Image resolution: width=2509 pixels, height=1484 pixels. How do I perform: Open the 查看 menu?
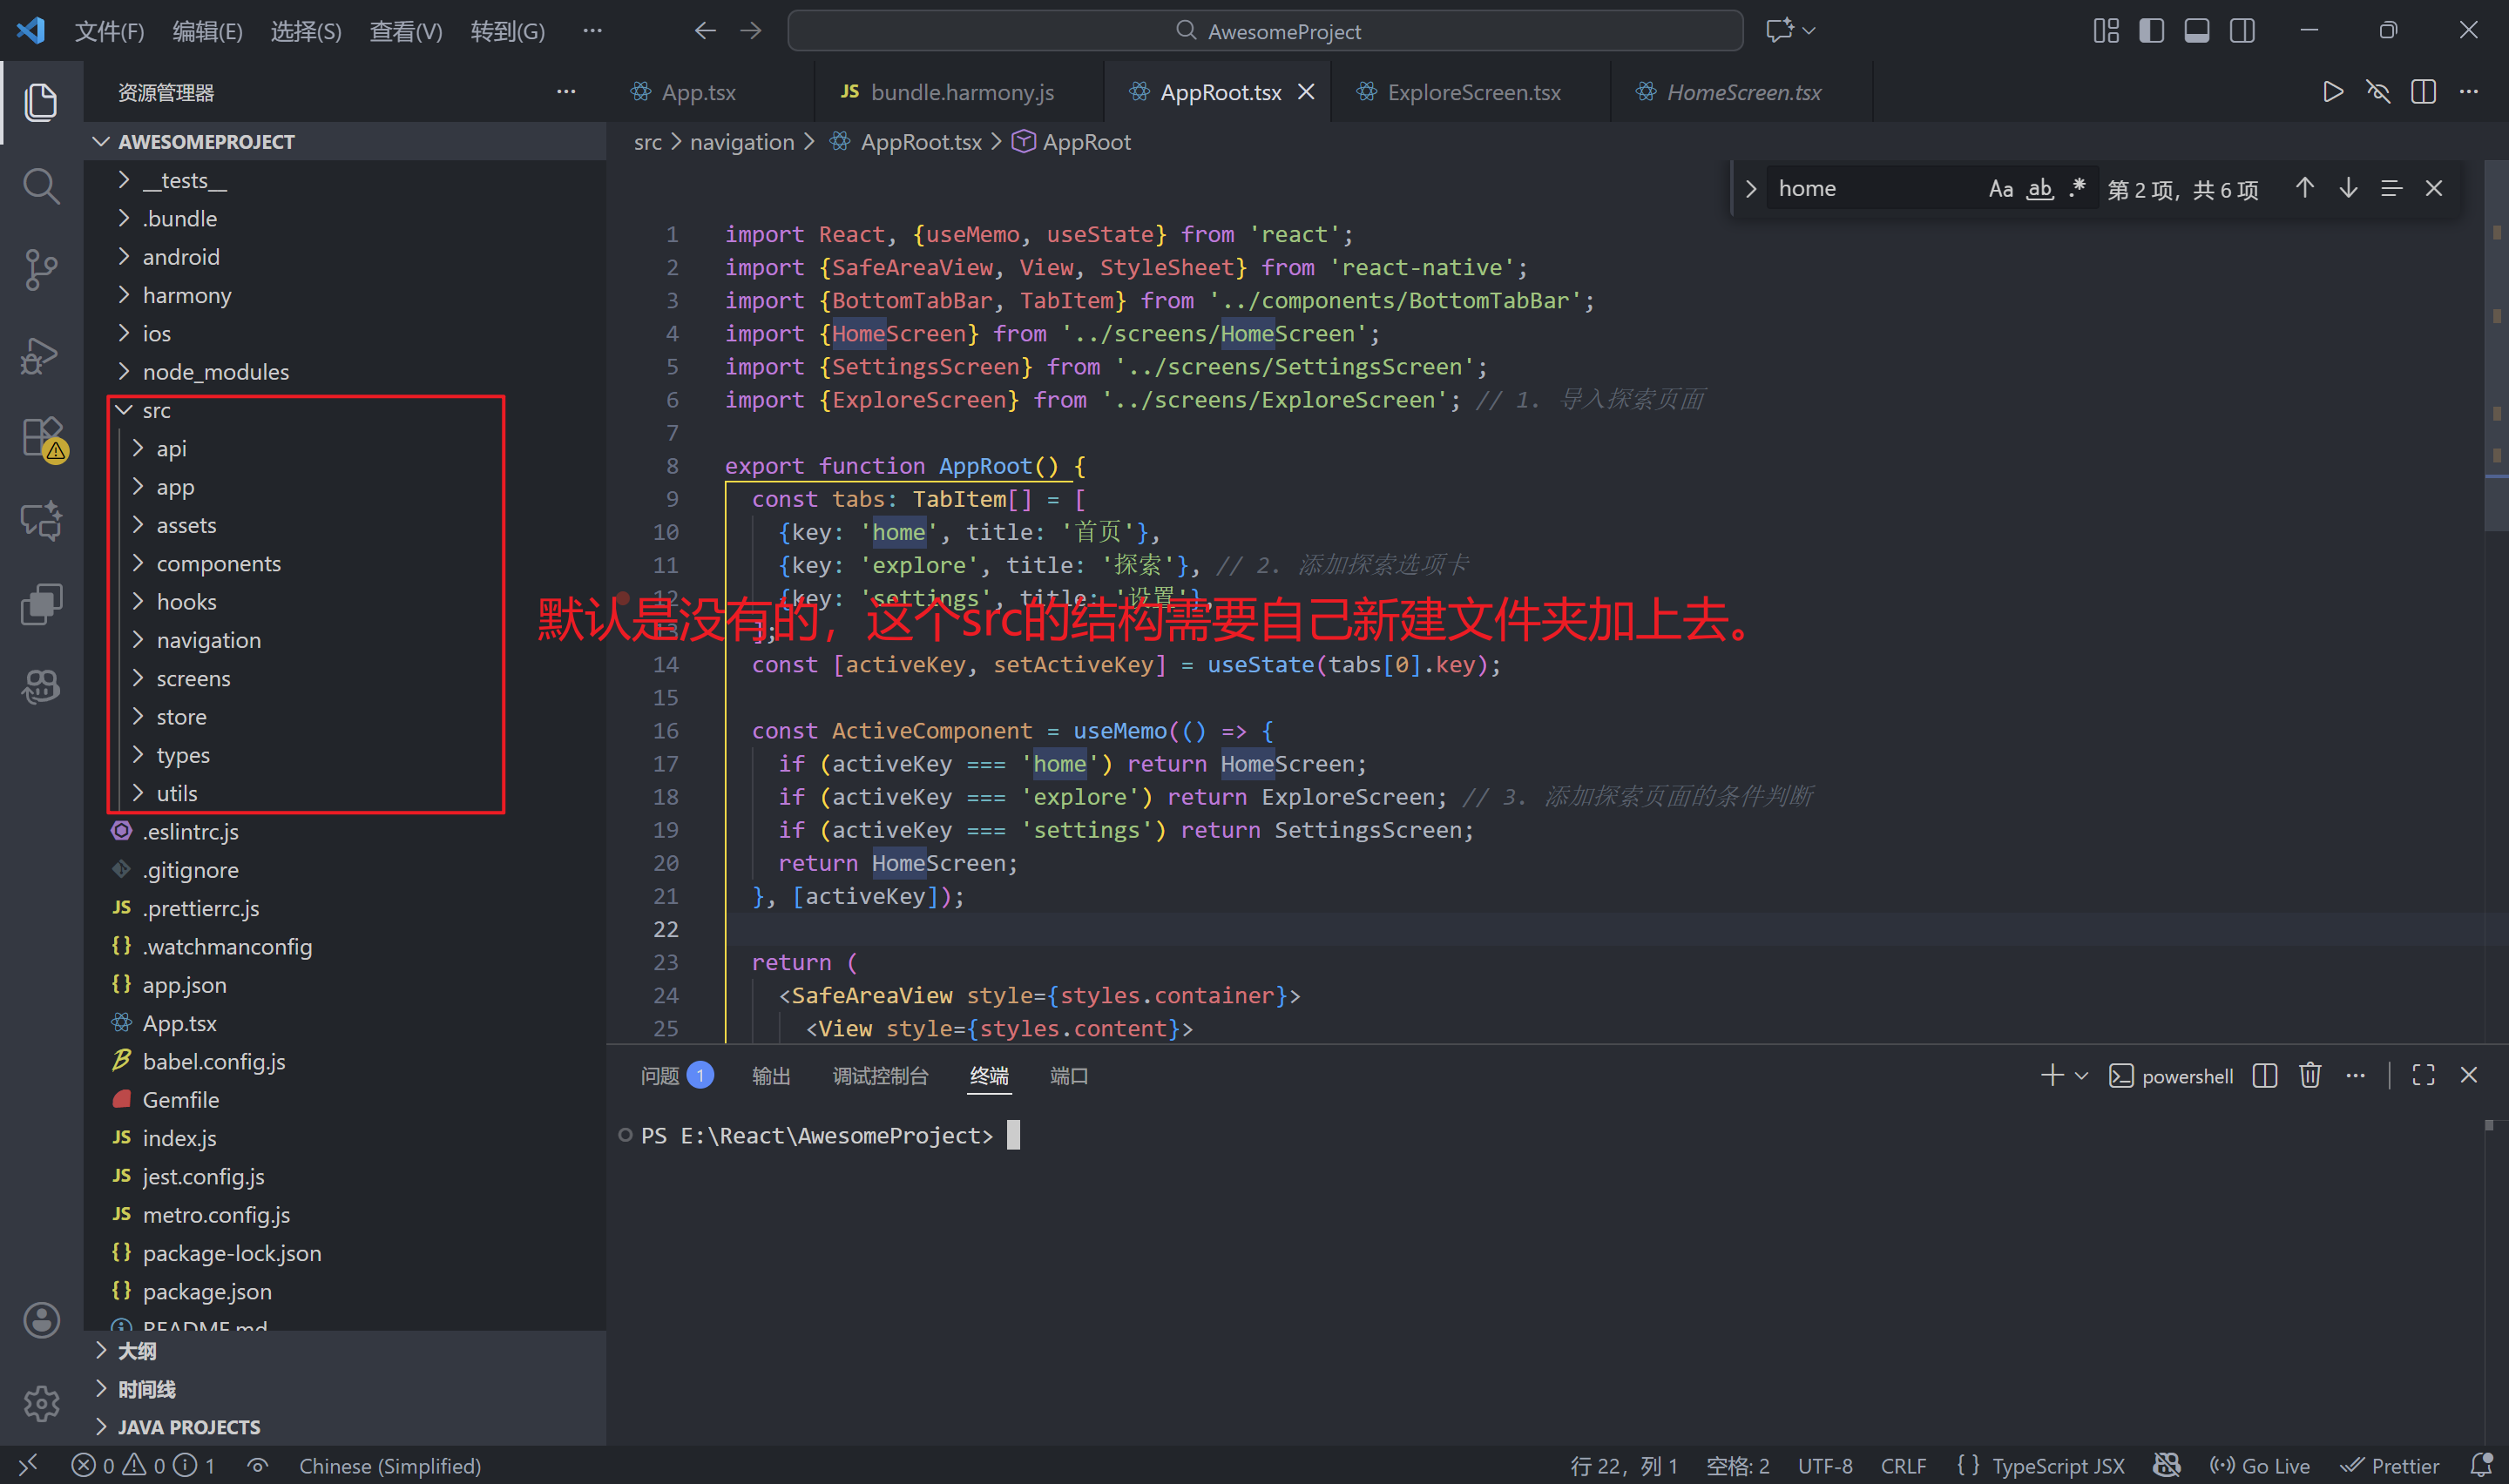405,31
